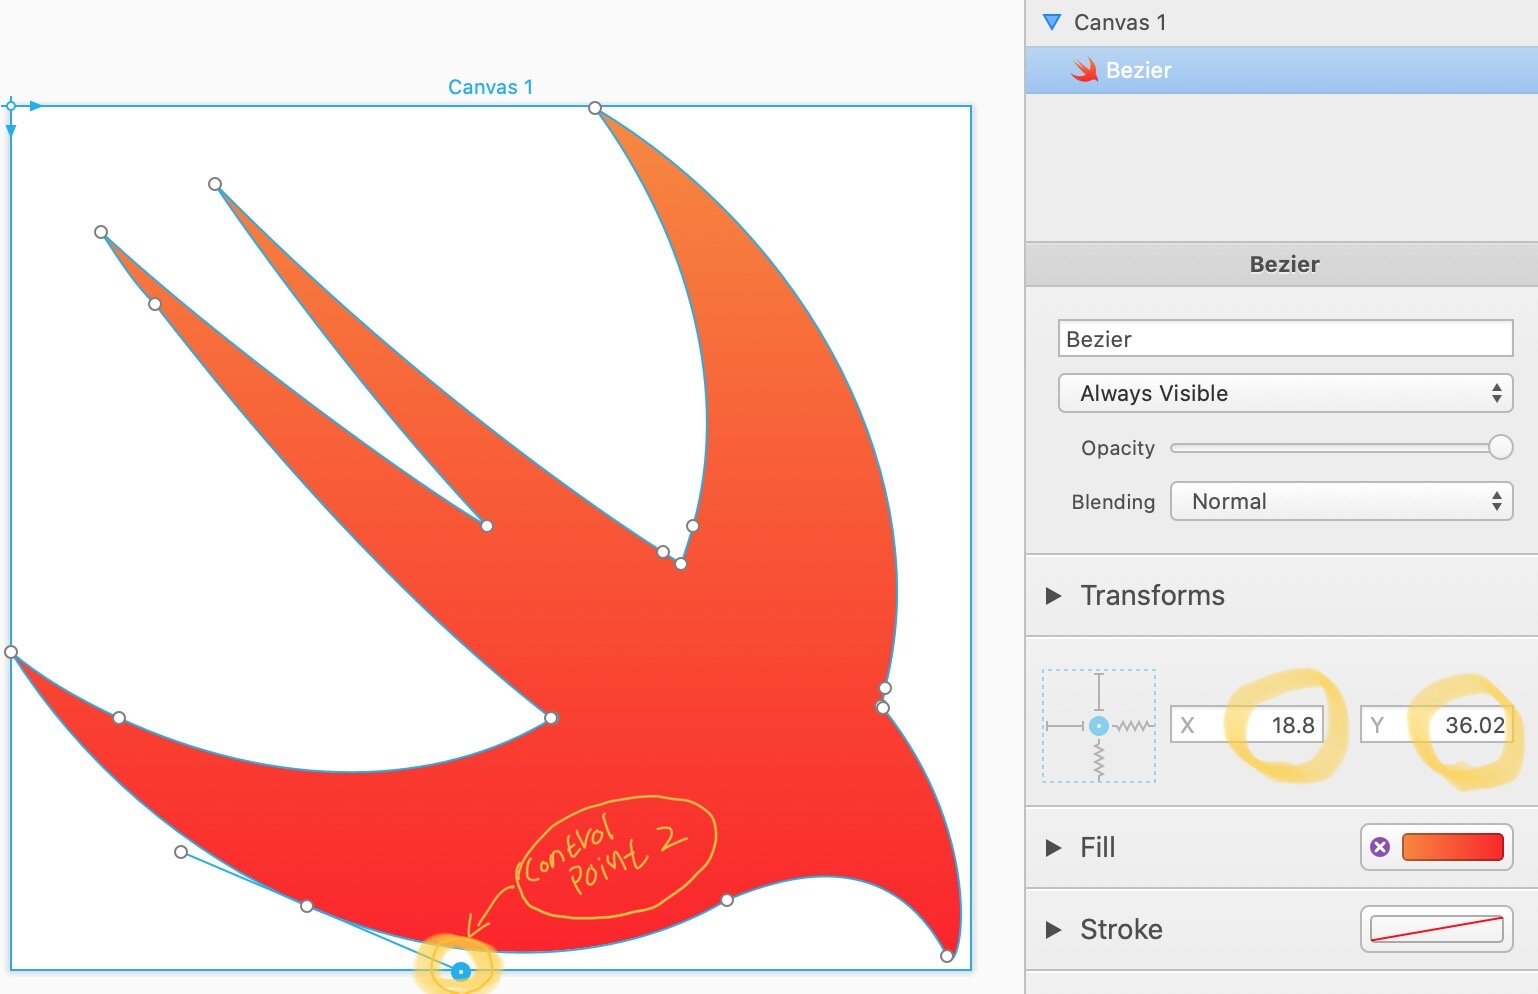Viewport: 1538px width, 994px height.
Task: Click the origin marker at canvas top-left
Action: pyautogui.click(x=11, y=106)
